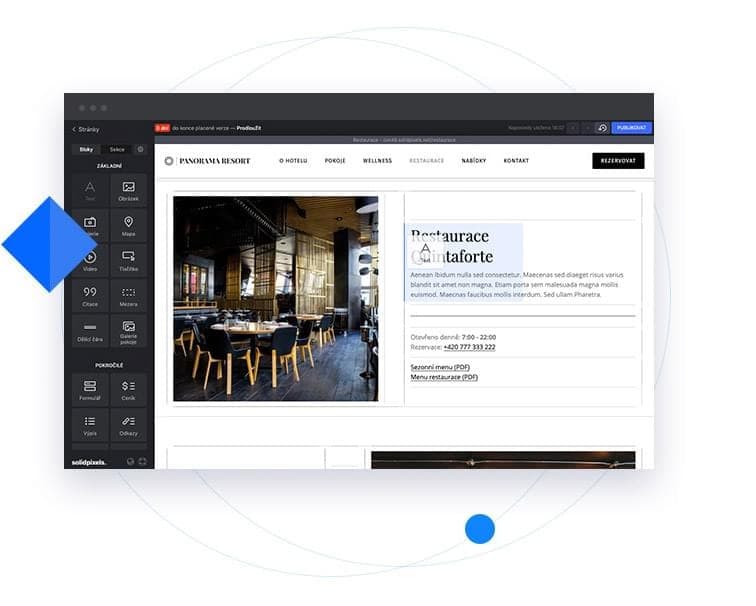756x606 pixels.
Task: Open the NABÍDKY menu item
Action: pos(474,161)
